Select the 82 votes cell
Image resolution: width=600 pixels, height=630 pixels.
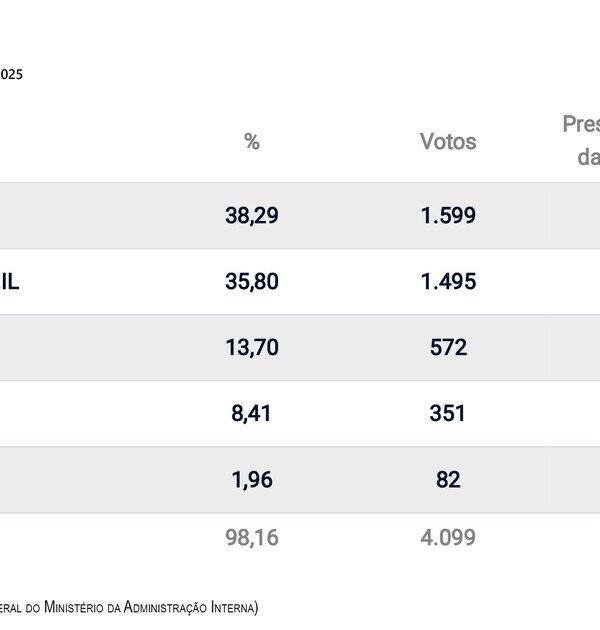448,479
